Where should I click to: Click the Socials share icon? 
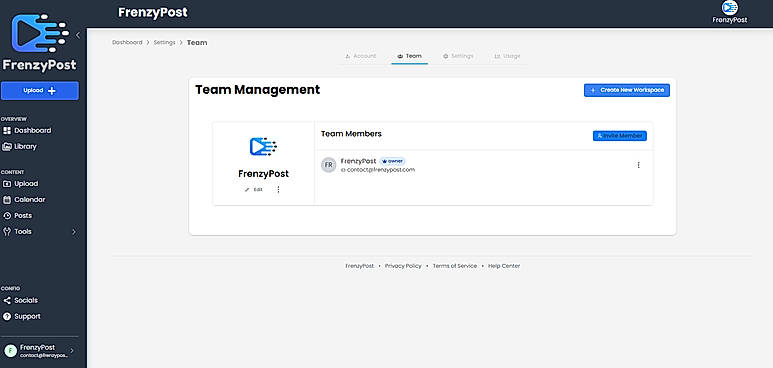(6, 300)
